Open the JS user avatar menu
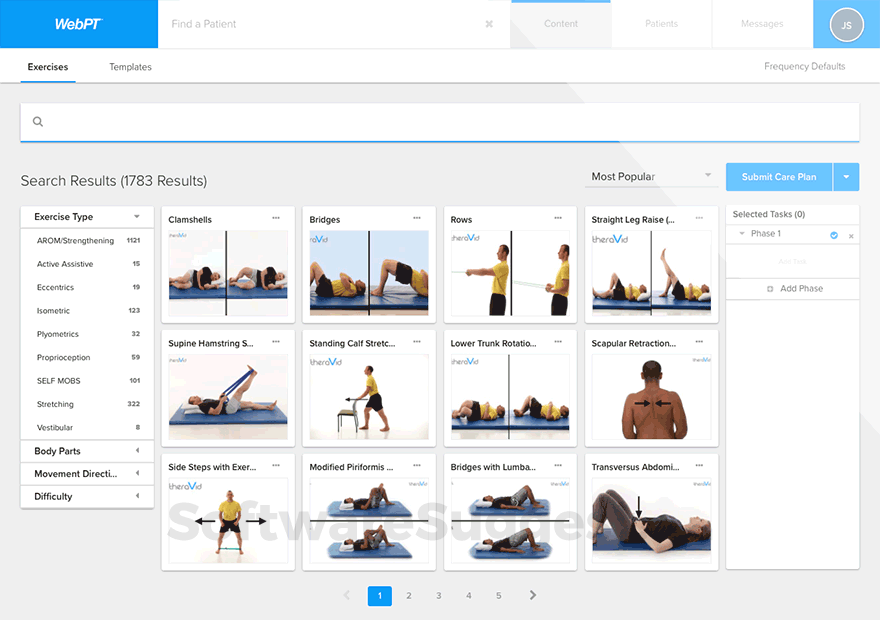This screenshot has height=620, width=880. click(x=845, y=24)
